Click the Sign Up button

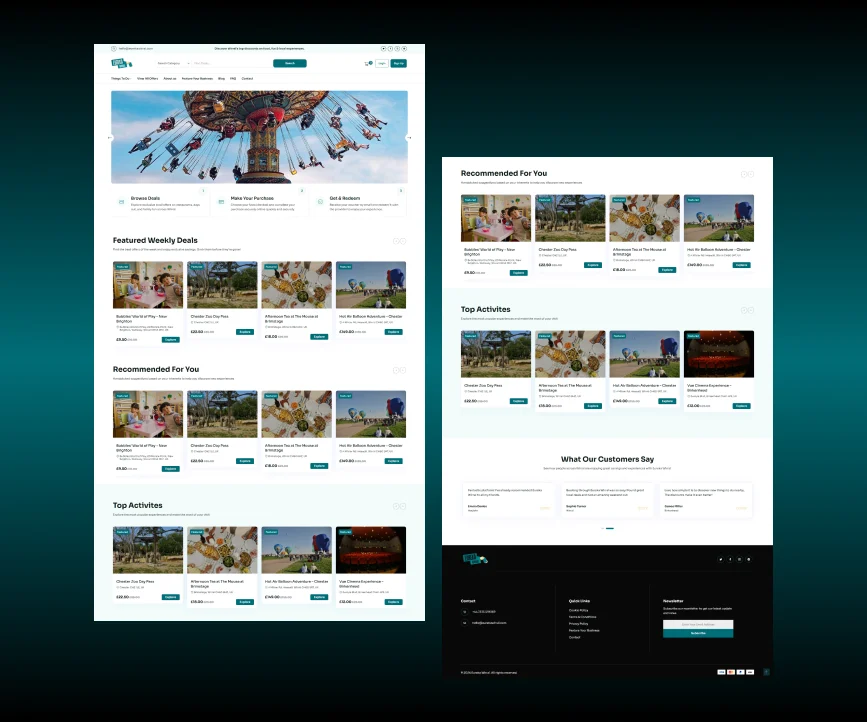pyautogui.click(x=398, y=63)
